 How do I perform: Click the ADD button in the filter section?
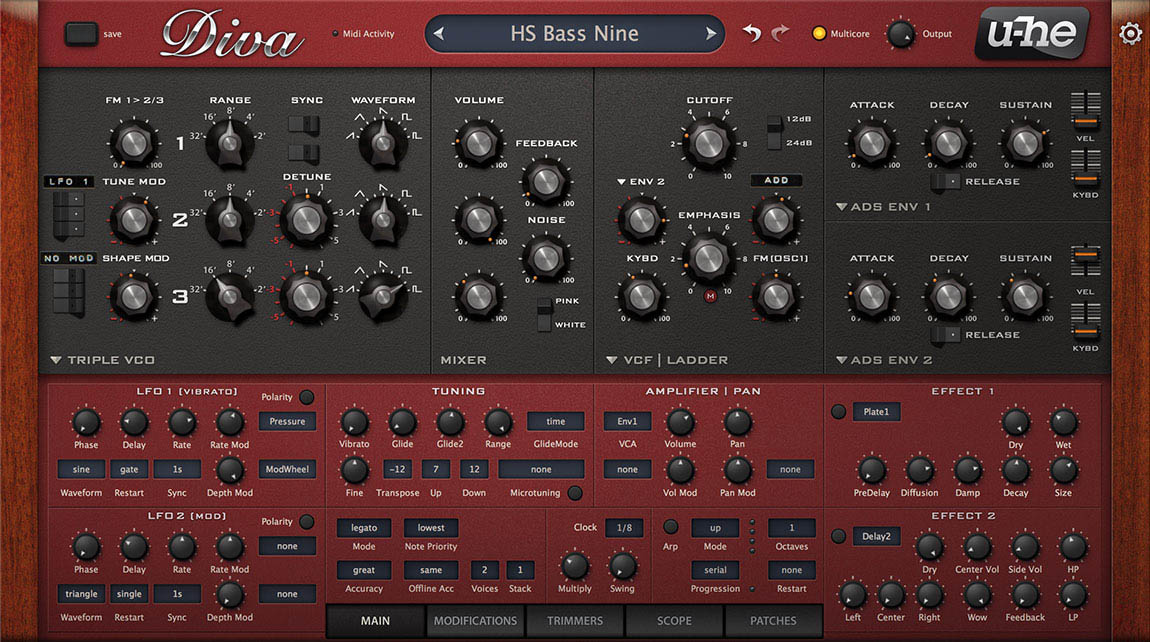(776, 180)
